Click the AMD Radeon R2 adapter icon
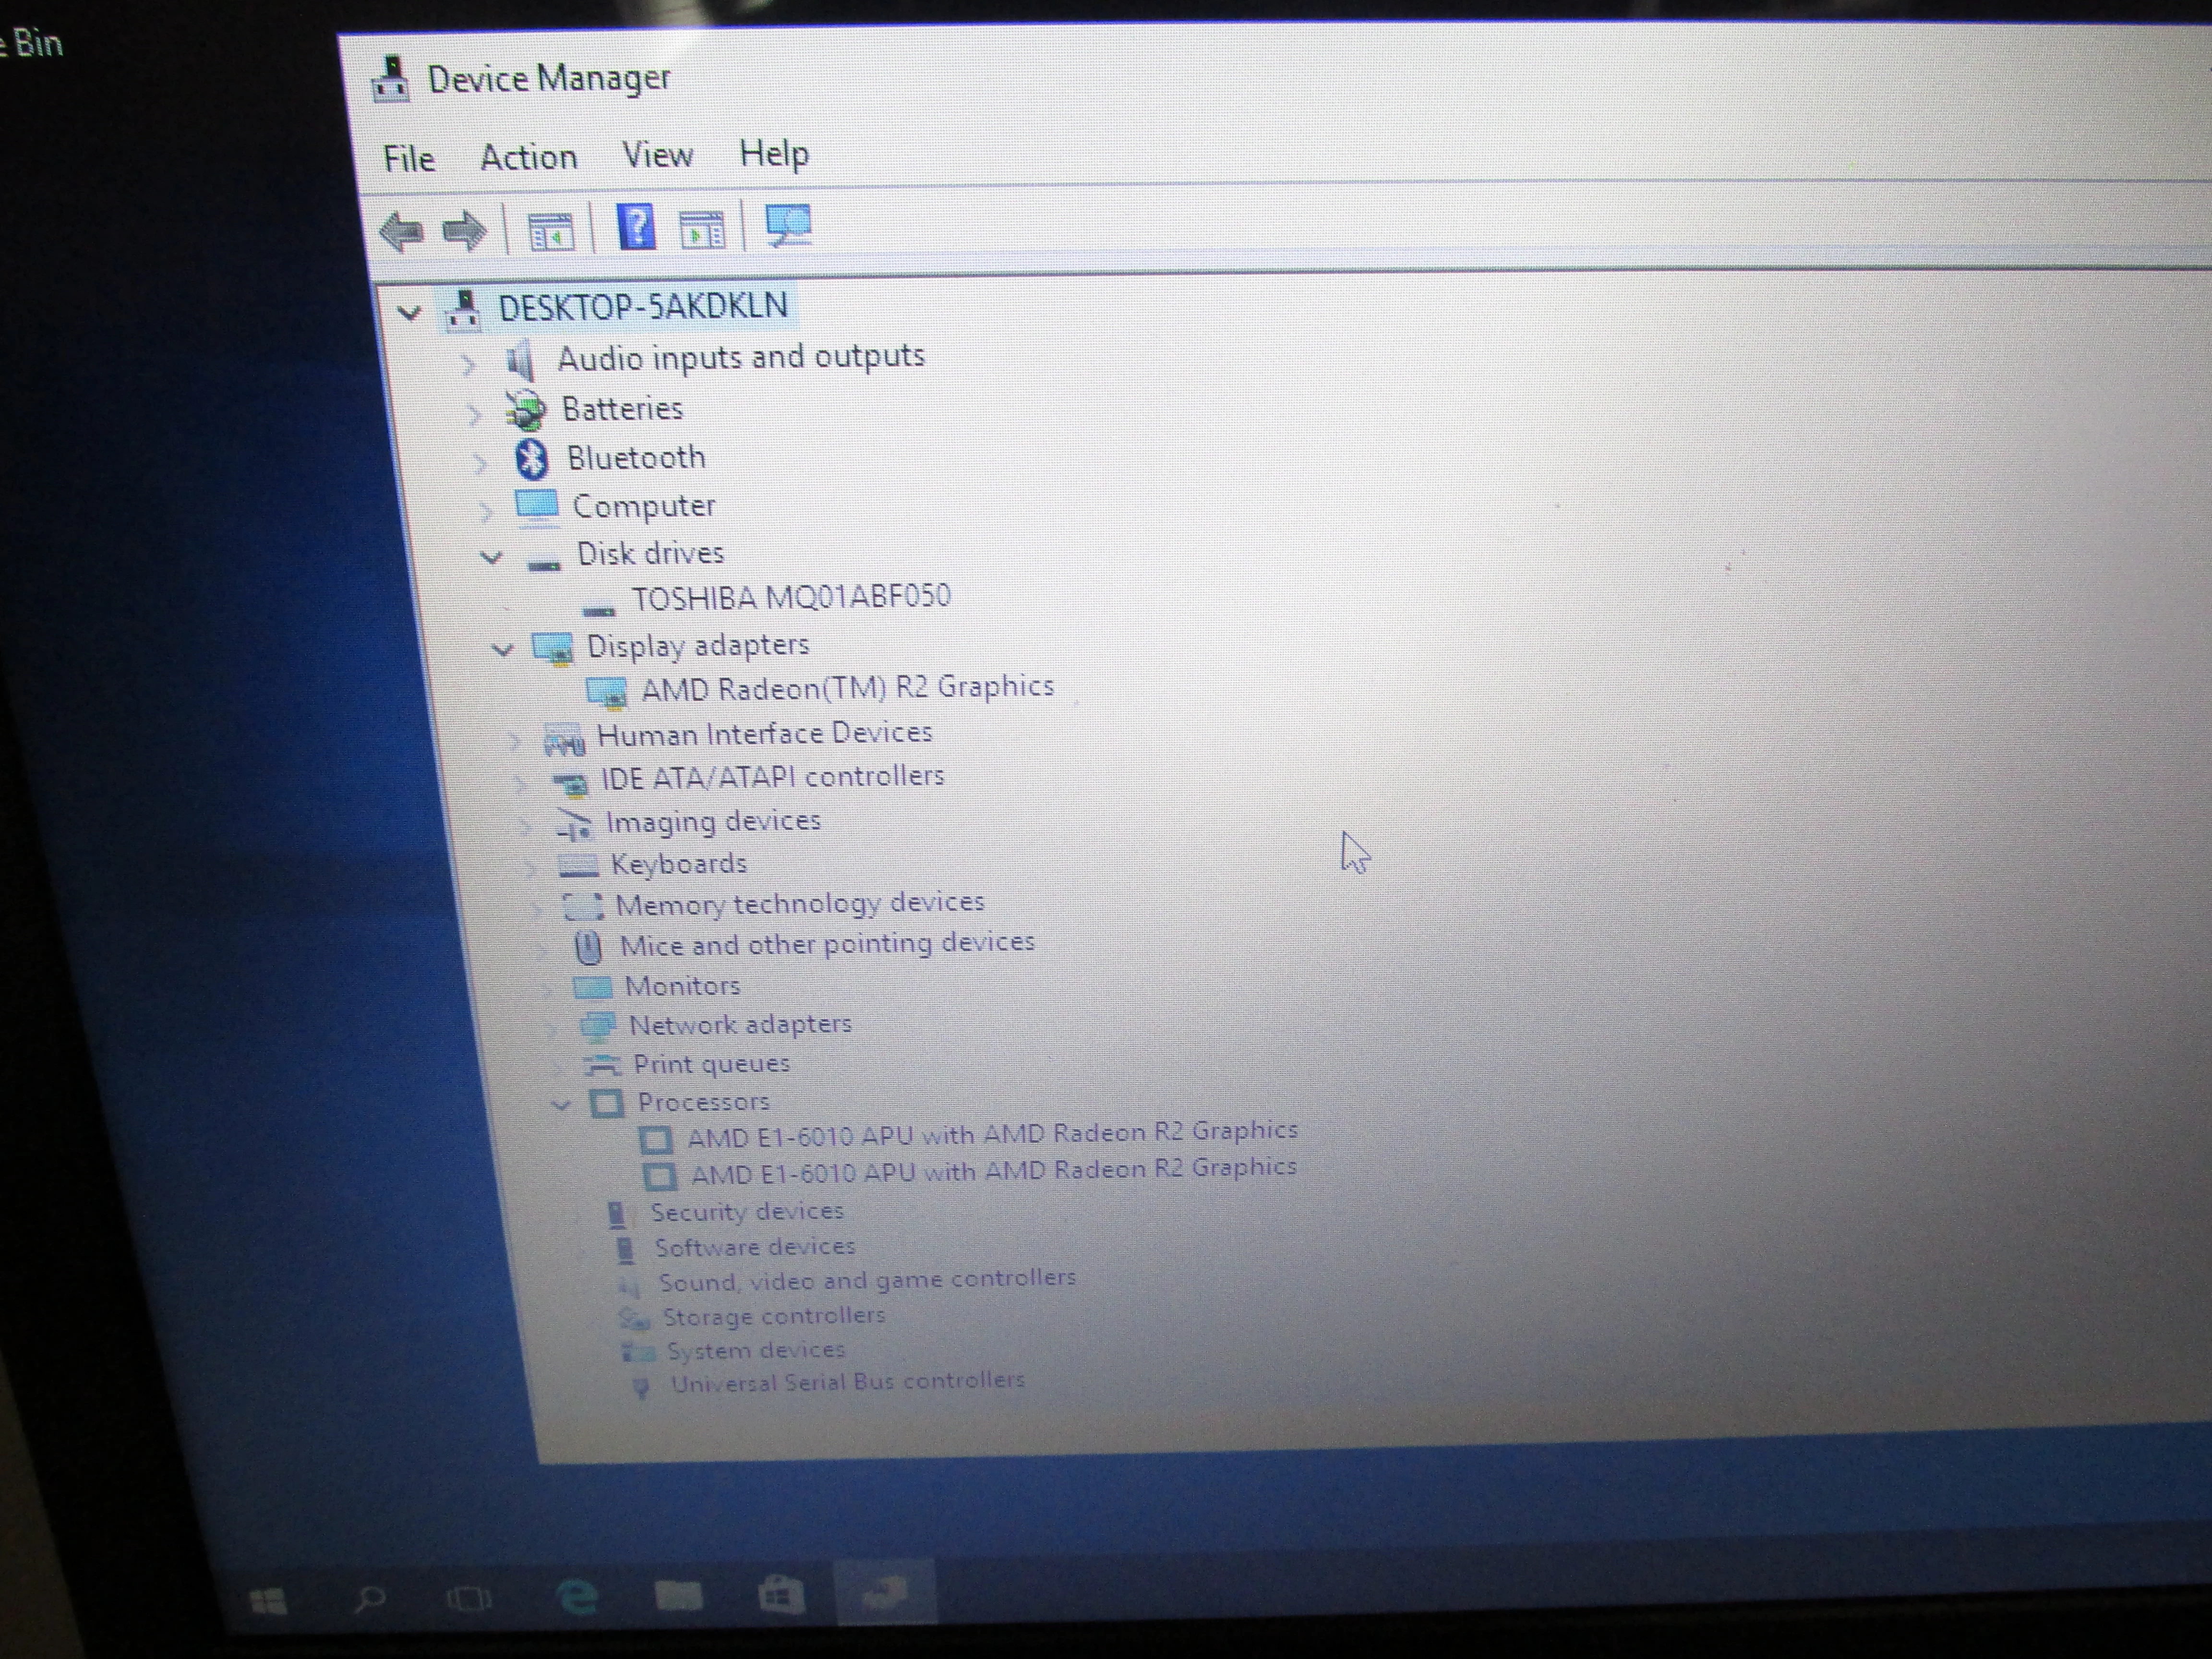The image size is (2212, 1659). [x=607, y=692]
